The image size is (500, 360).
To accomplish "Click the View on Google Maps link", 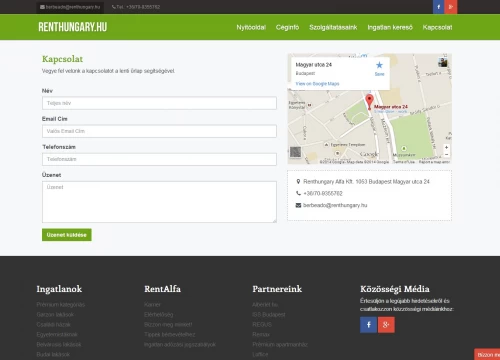I will [317, 84].
